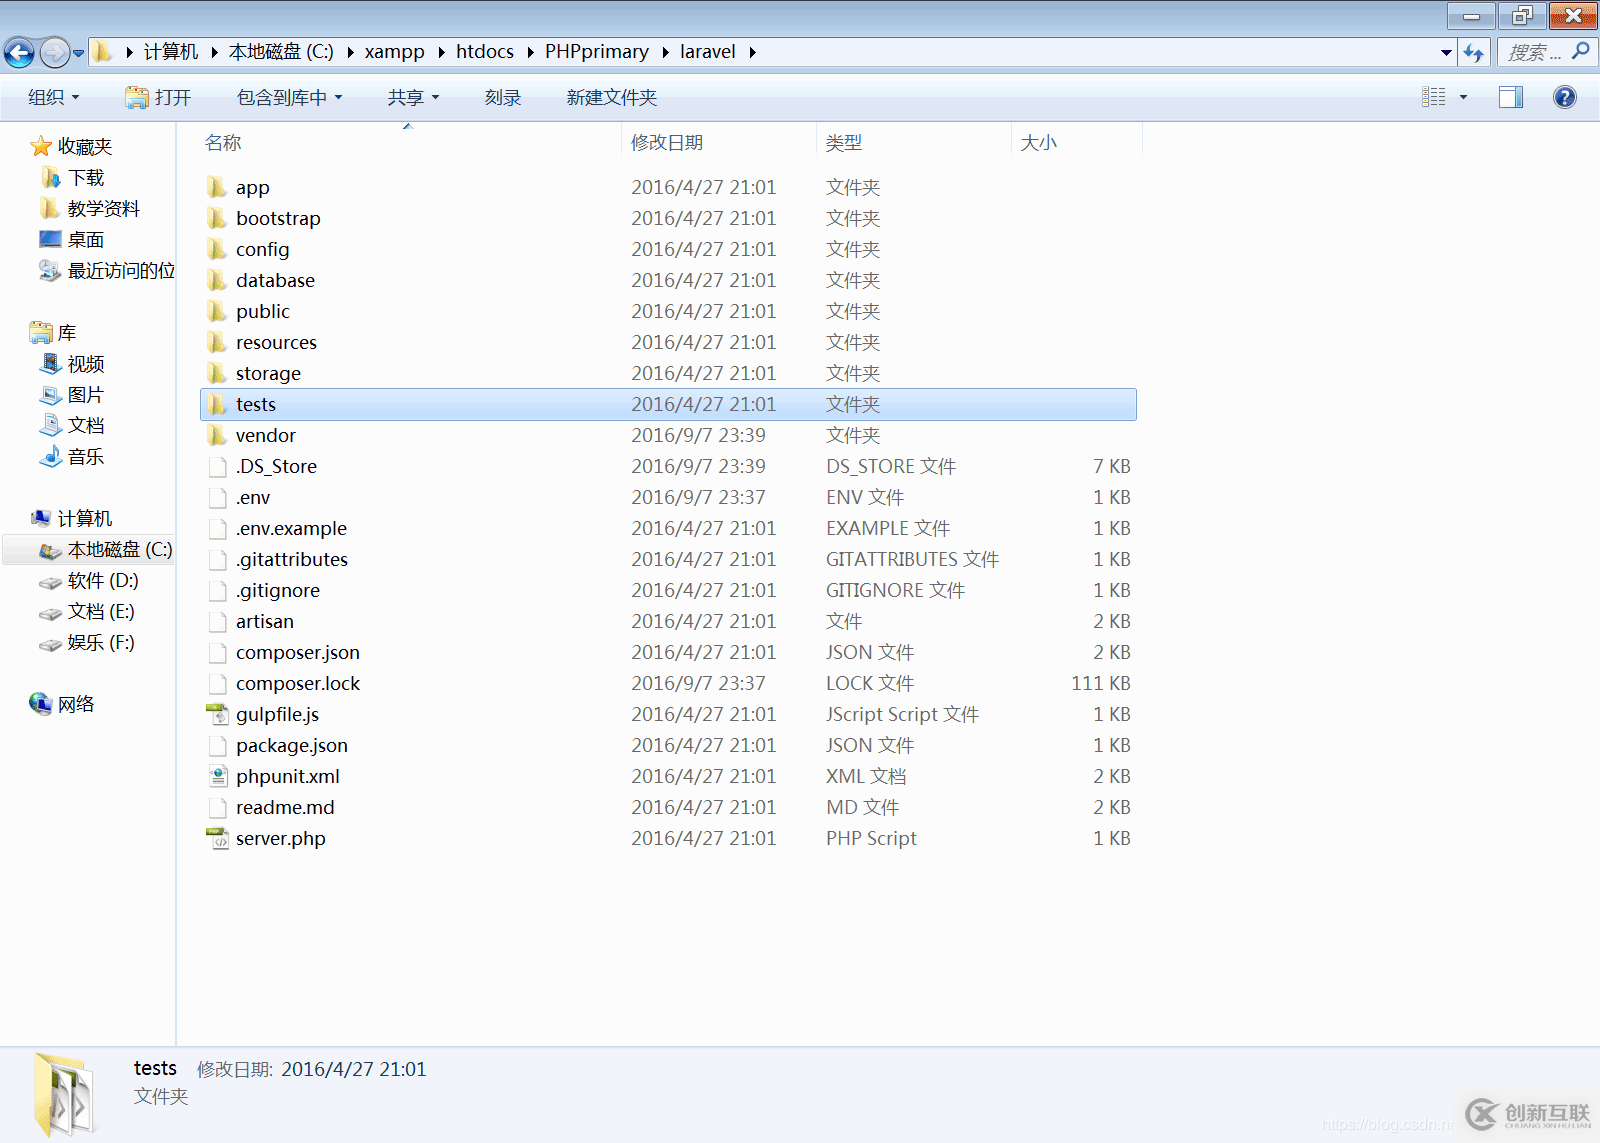Image resolution: width=1600 pixels, height=1143 pixels.
Task: Open the 文档 library
Action: [x=86, y=426]
